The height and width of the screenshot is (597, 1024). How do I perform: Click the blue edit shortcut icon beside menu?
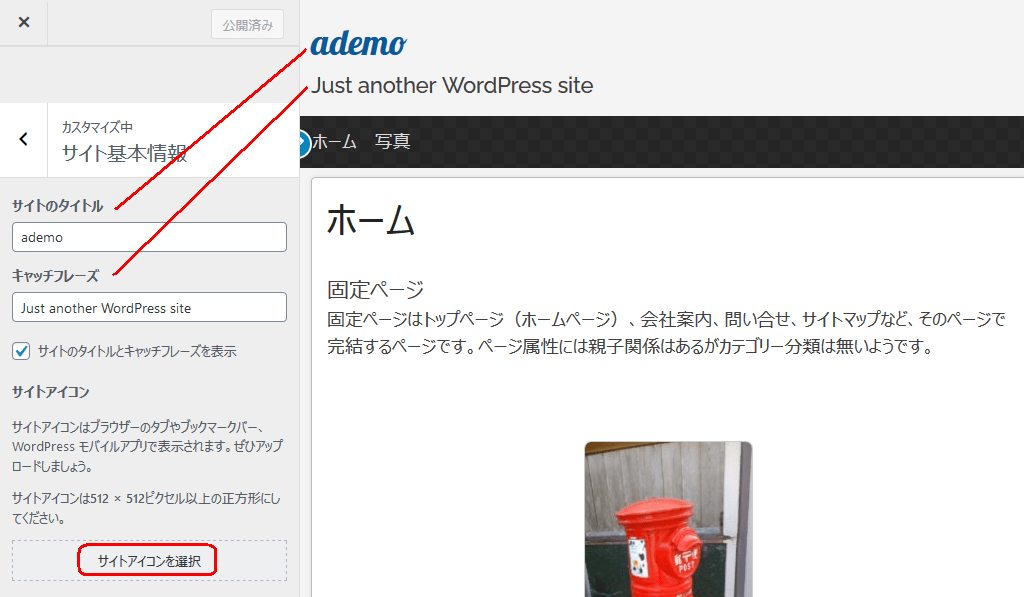303,144
